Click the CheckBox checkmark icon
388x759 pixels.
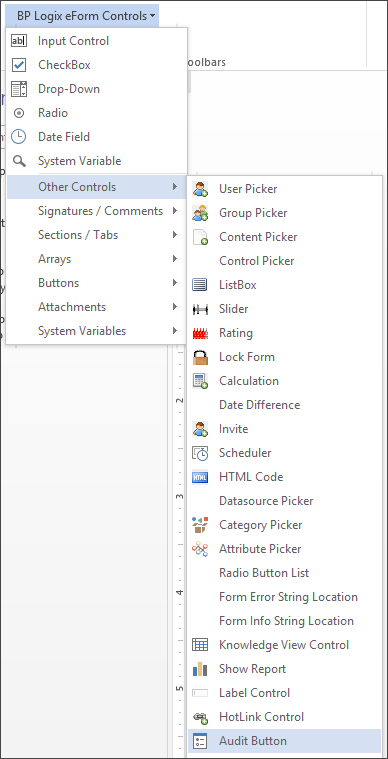pyautogui.click(x=19, y=65)
